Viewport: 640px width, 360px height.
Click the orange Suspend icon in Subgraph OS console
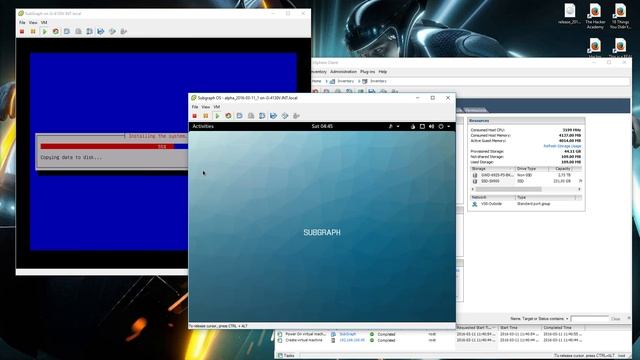click(x=206, y=116)
